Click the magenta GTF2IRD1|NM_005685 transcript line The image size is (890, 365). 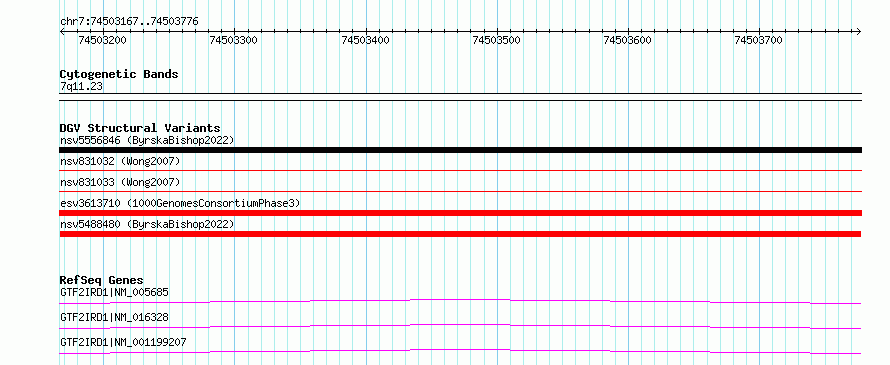coord(460,301)
